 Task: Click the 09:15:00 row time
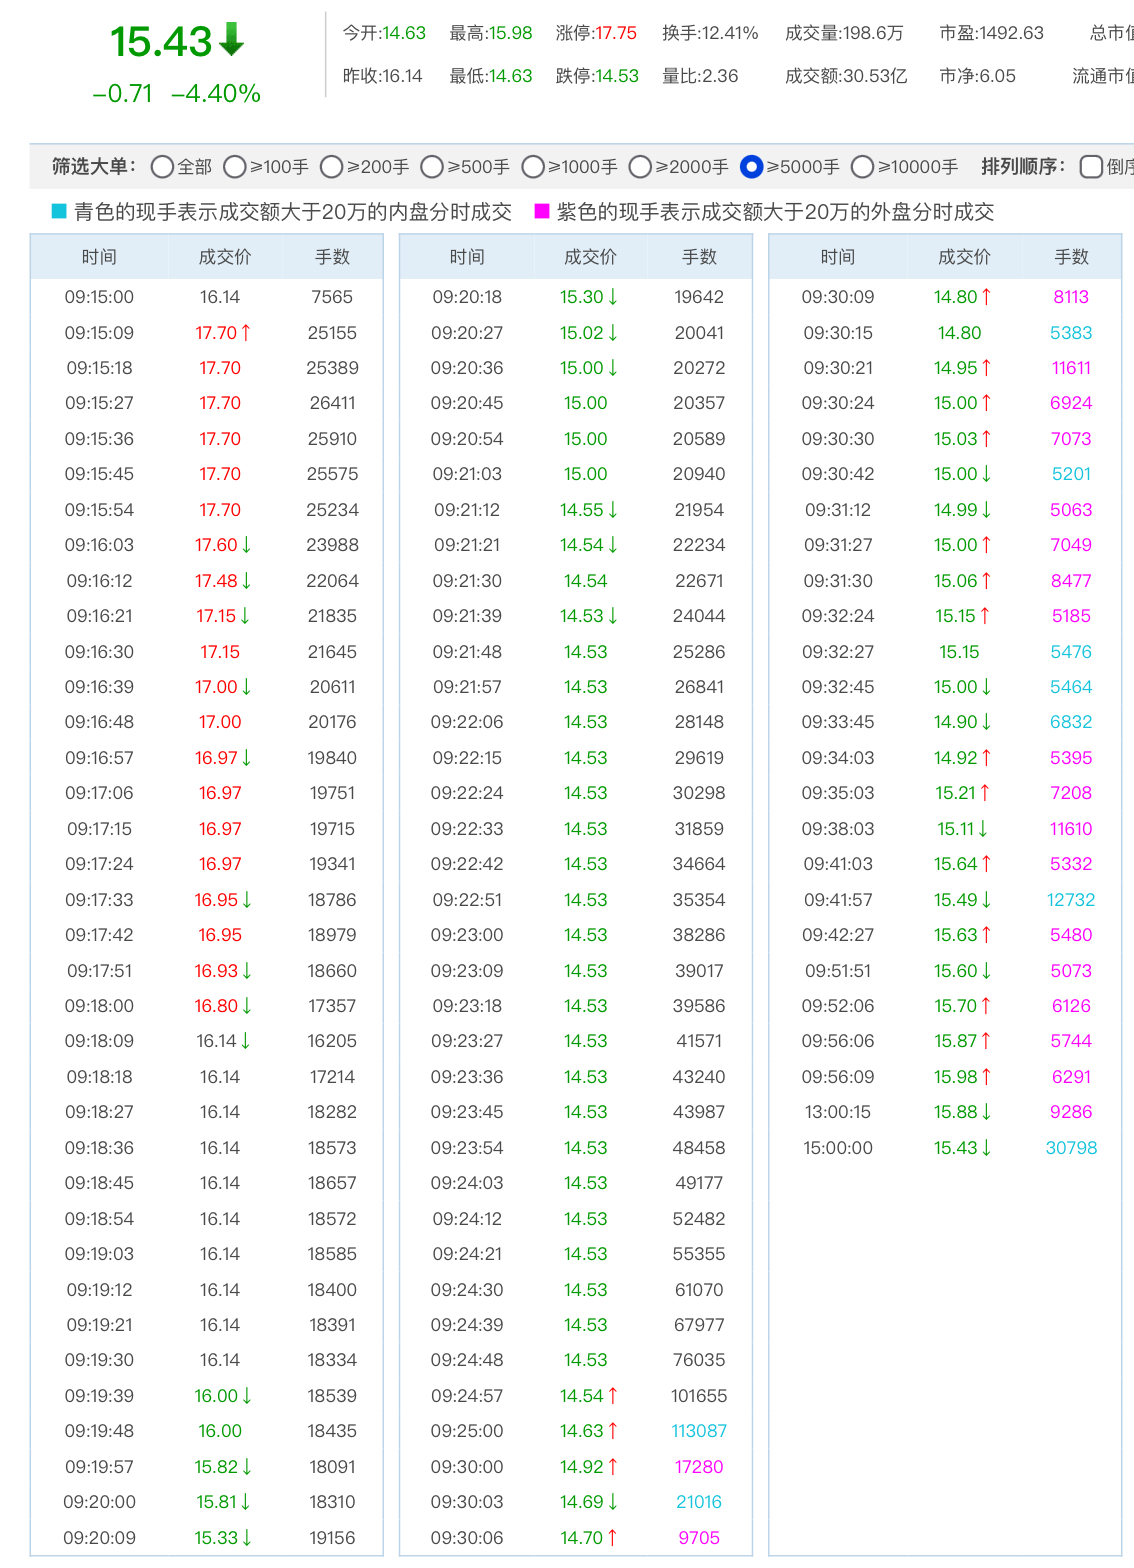tap(99, 297)
